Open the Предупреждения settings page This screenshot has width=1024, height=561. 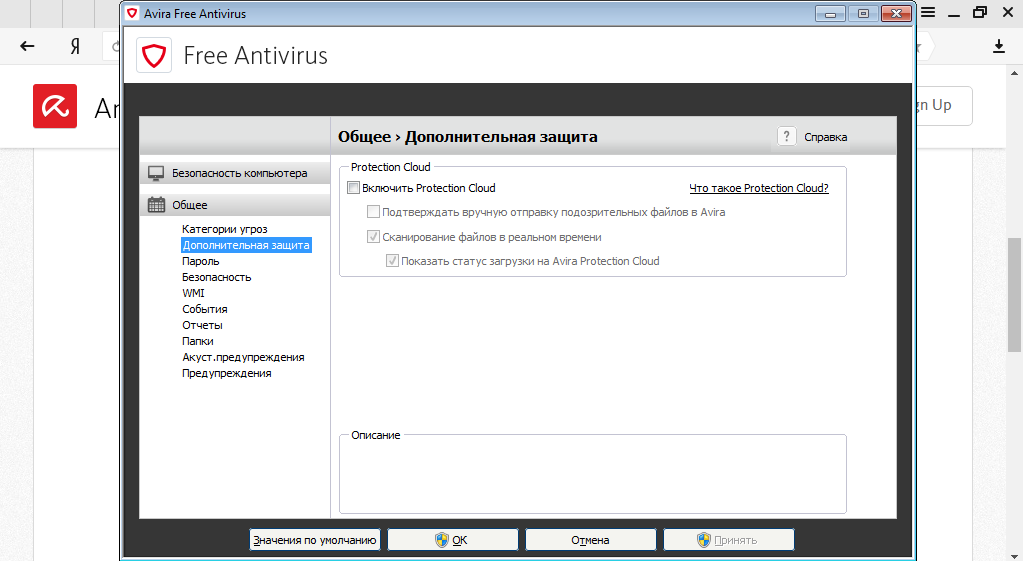click(x=227, y=373)
